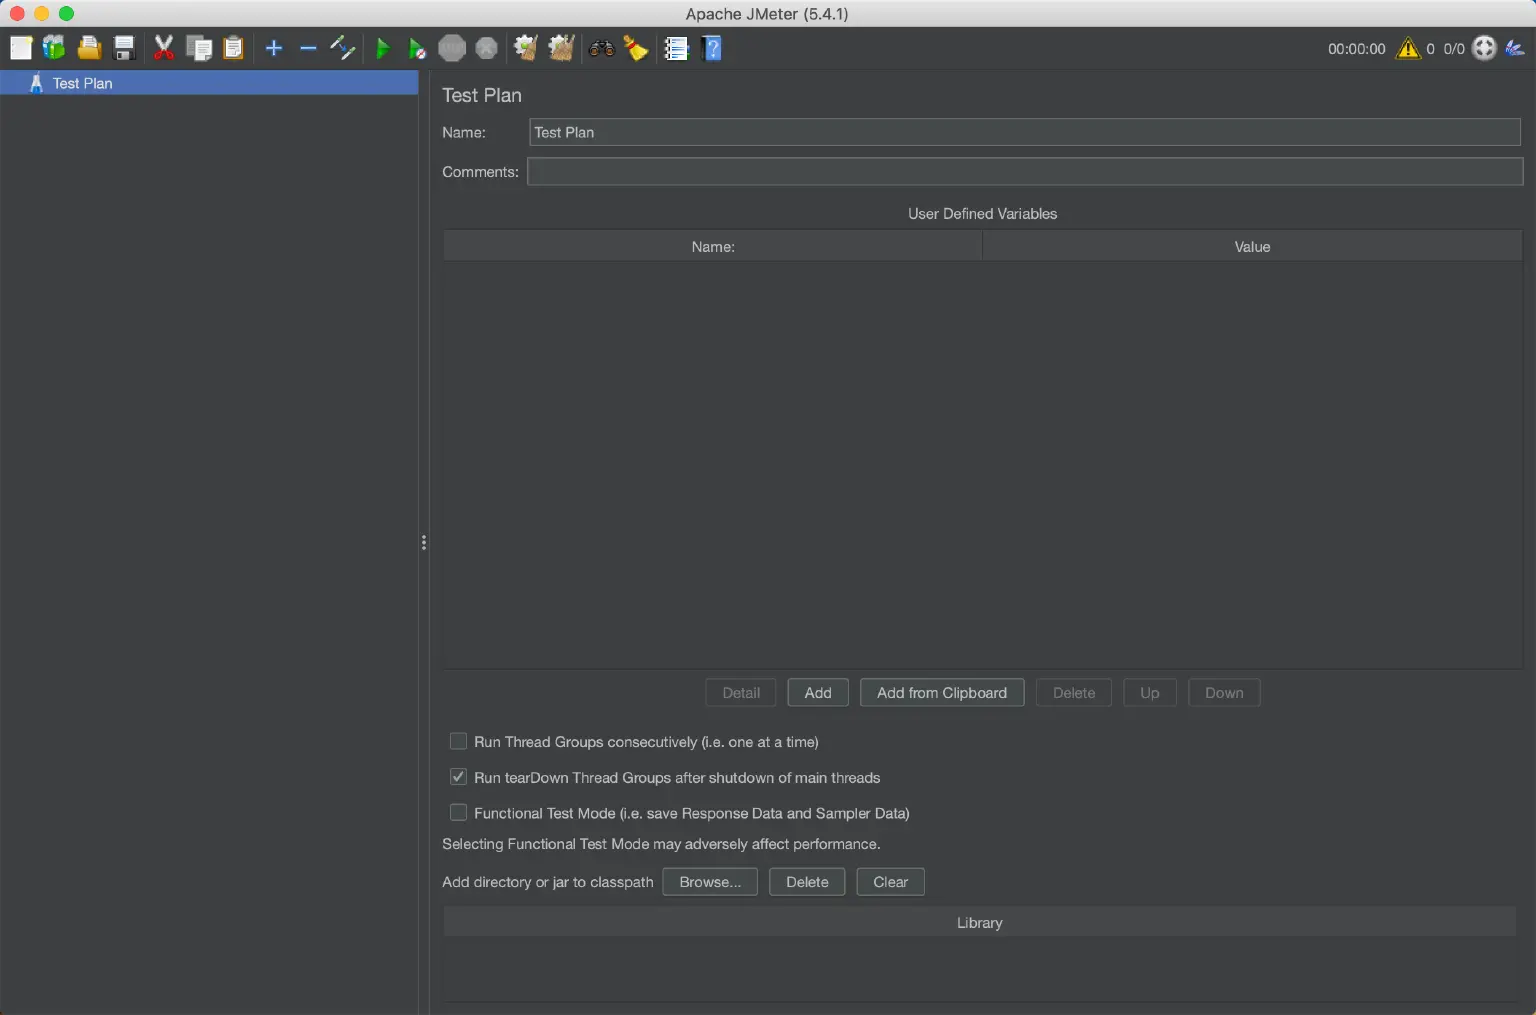Open the Function Helper dialog icon
Viewport: 1536px width, 1015px height.
677,48
